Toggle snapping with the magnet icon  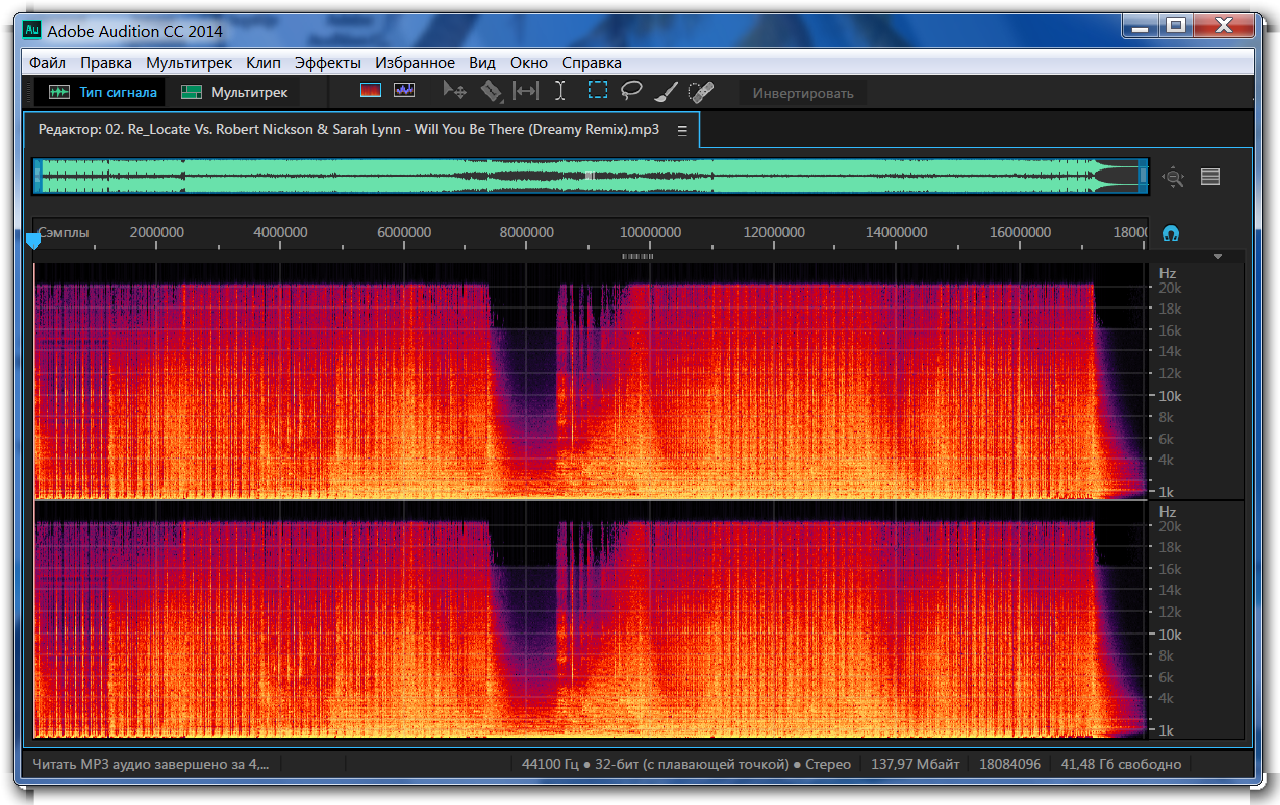click(1171, 233)
